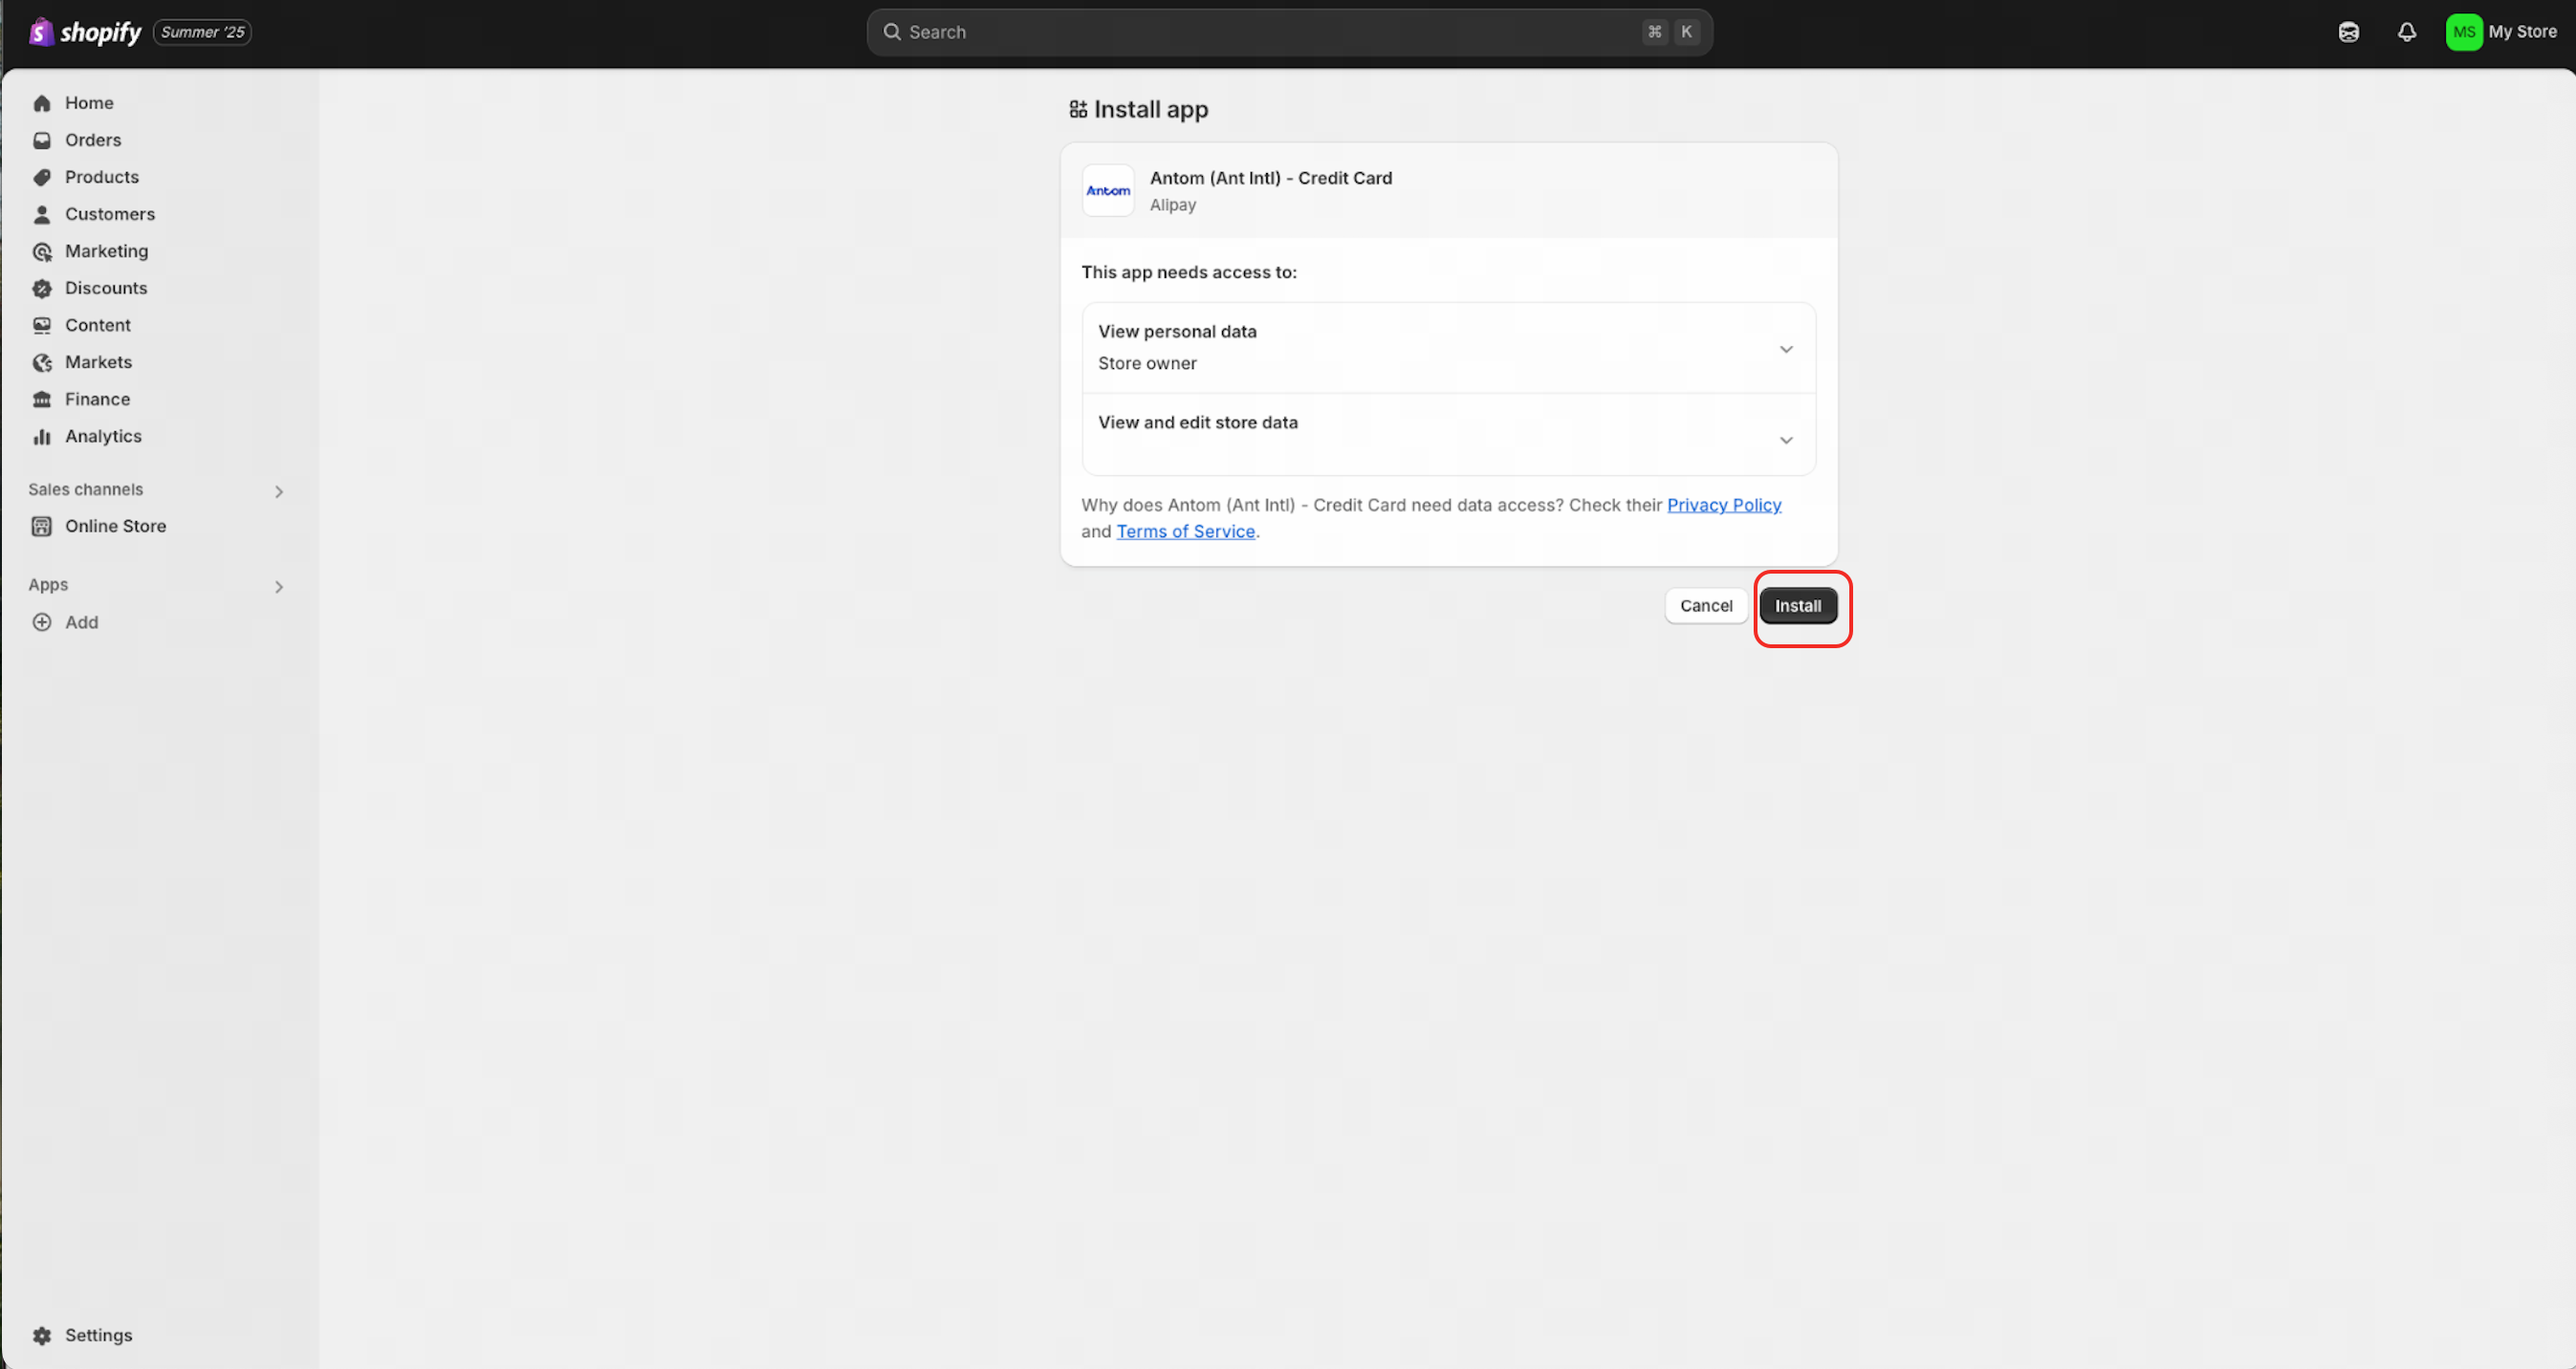Click View and edit store data row
Screen dimensions: 2576x1369
(x=1448, y=434)
